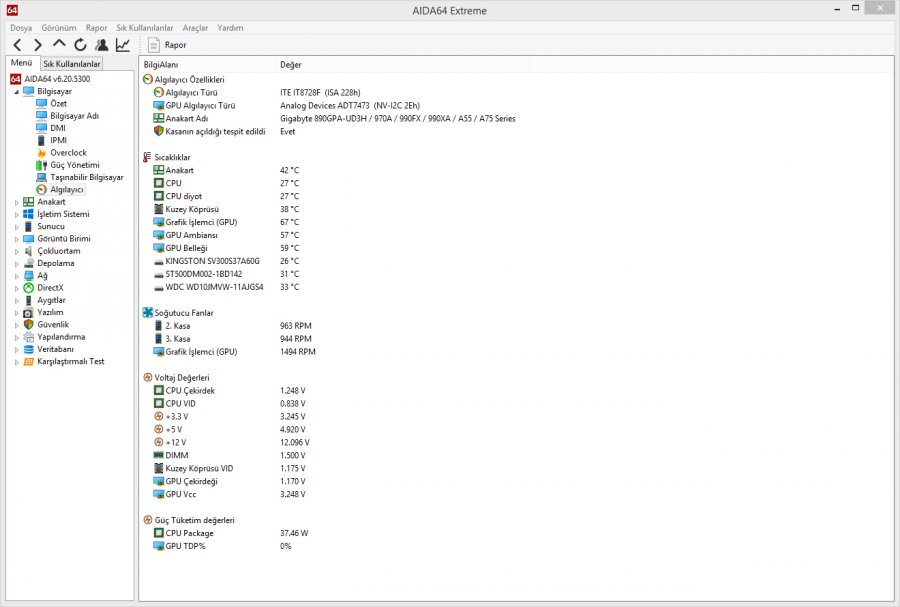The height and width of the screenshot is (607, 900).
Task: Click the DIMM memory module icon
Action: (x=159, y=456)
